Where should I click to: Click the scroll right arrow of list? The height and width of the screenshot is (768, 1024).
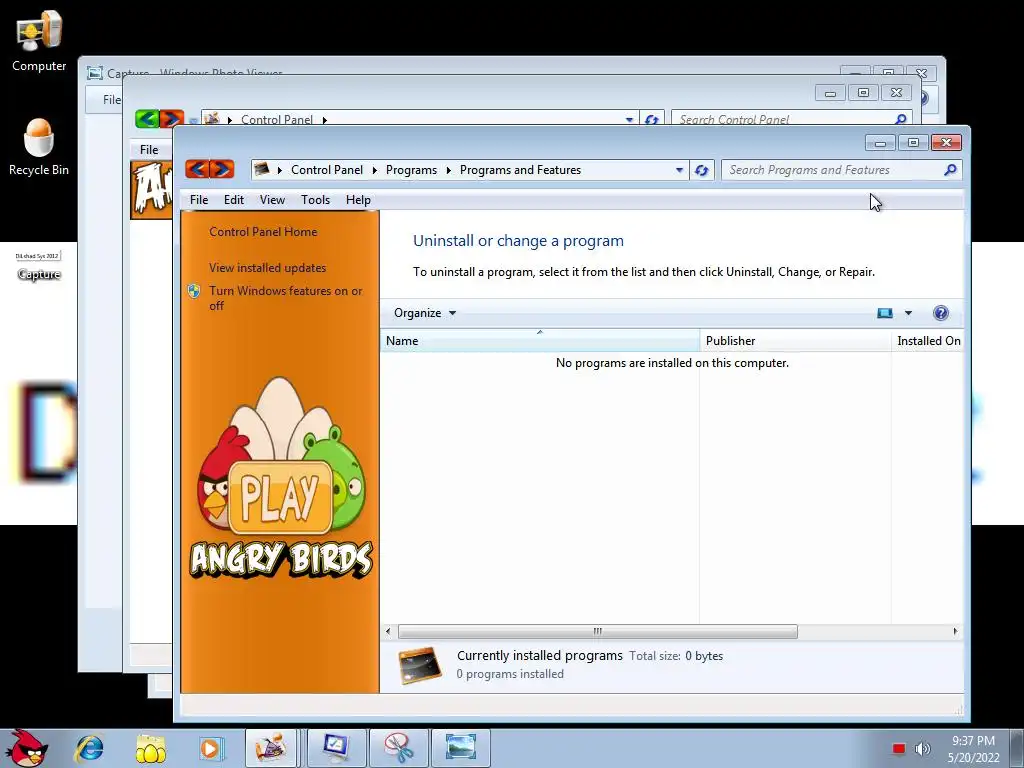955,632
